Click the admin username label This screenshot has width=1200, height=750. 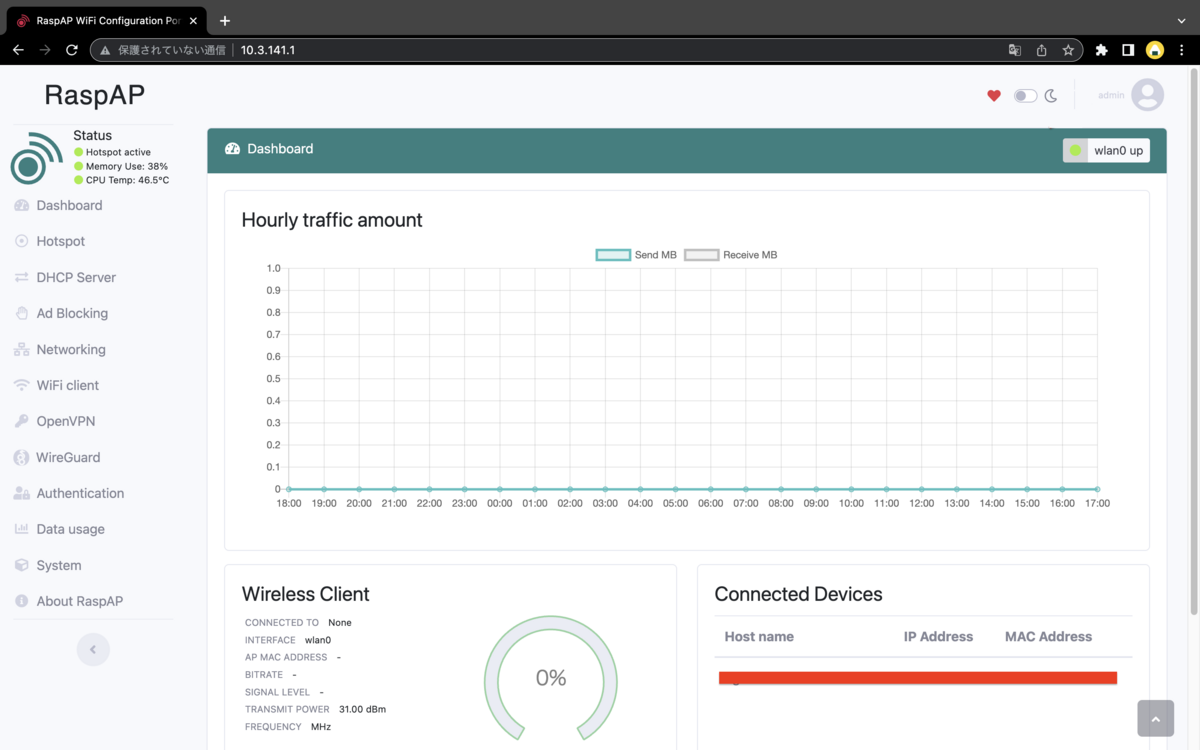pos(1111,95)
